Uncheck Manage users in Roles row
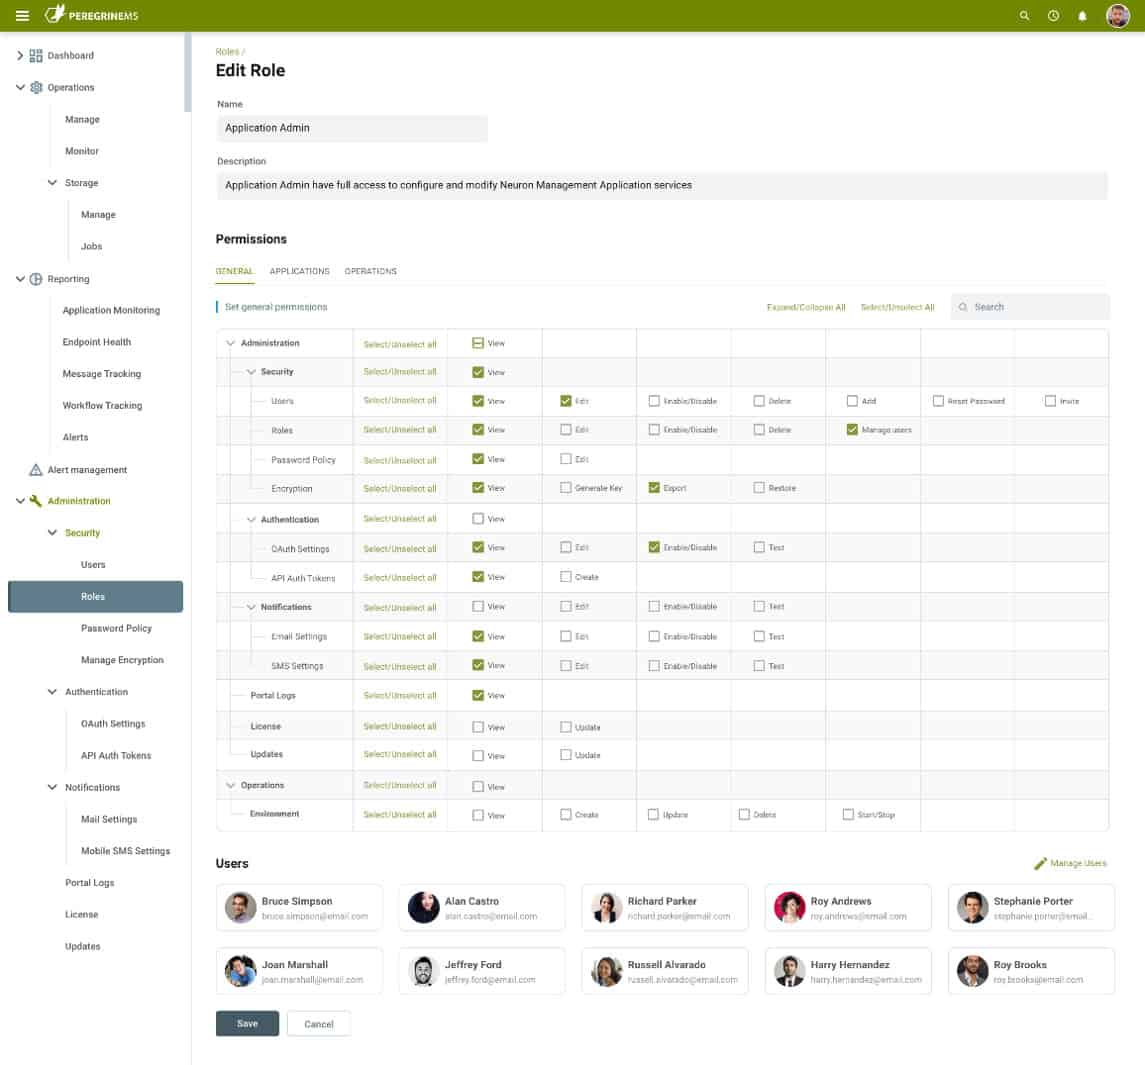Image resolution: width=1145 pixels, height=1065 pixels. pyautogui.click(x=851, y=430)
